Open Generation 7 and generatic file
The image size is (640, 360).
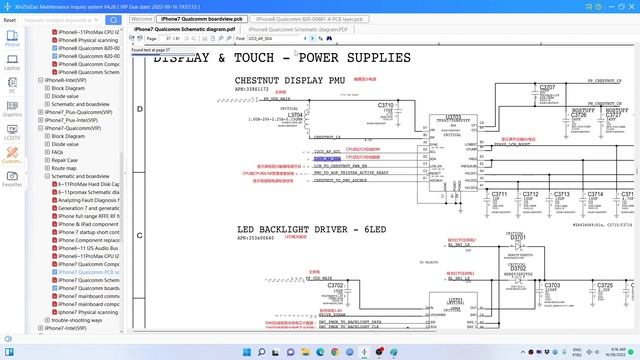[85, 208]
